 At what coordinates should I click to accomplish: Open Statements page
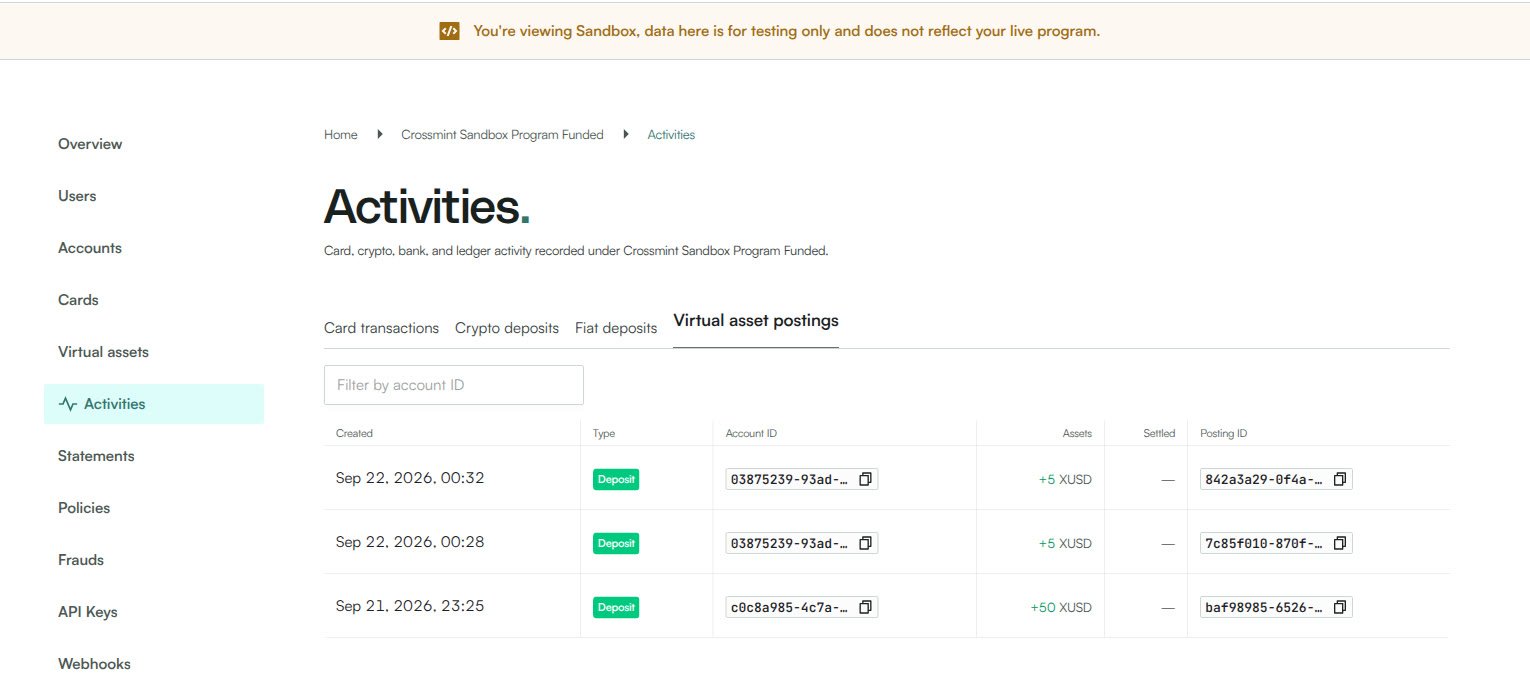(x=96, y=456)
